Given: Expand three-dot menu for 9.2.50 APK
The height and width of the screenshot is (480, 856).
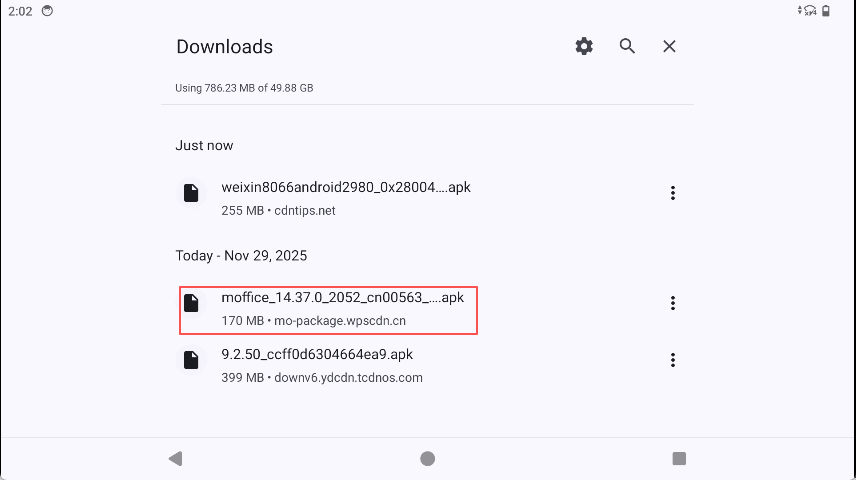Looking at the screenshot, I should click(673, 360).
